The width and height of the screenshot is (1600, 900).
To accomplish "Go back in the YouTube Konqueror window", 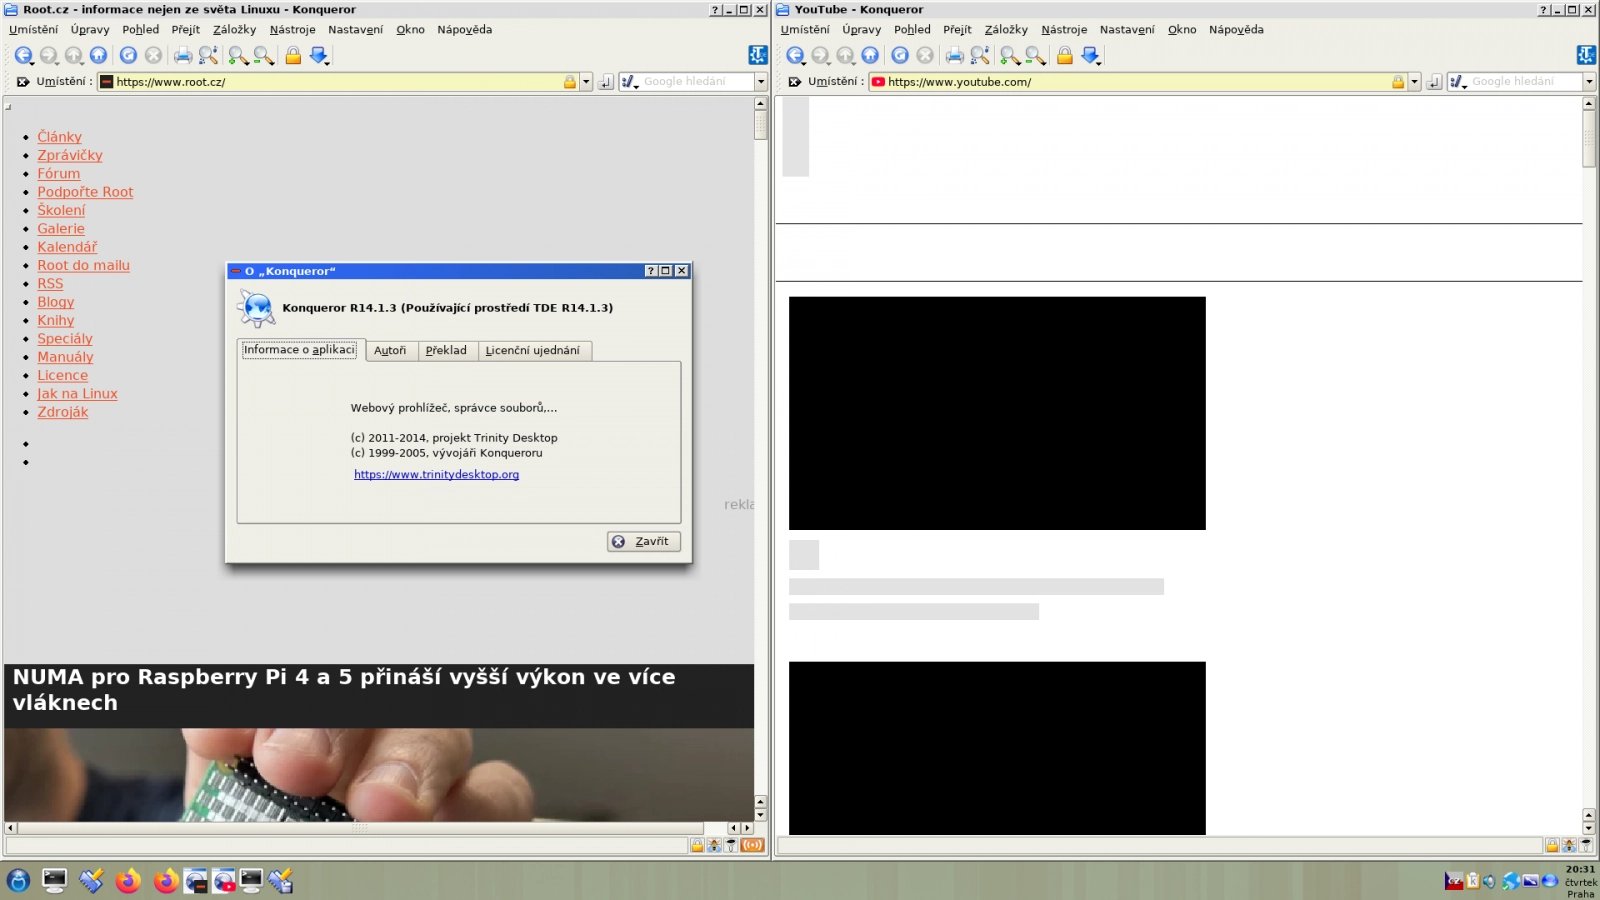I will tap(795, 56).
